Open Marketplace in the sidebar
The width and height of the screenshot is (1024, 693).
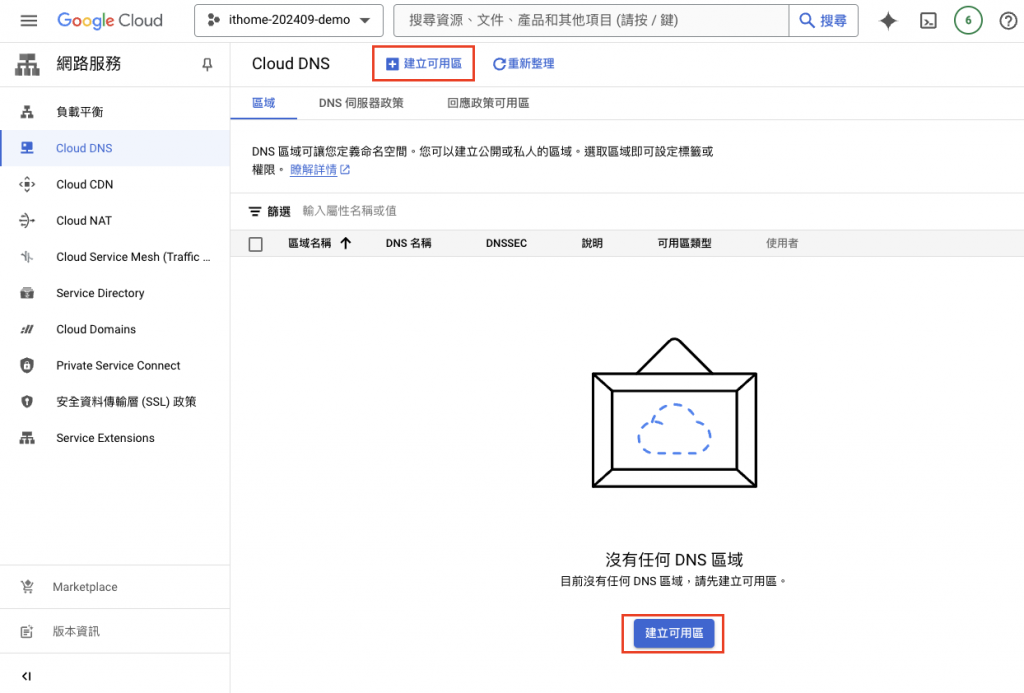[x=85, y=587]
